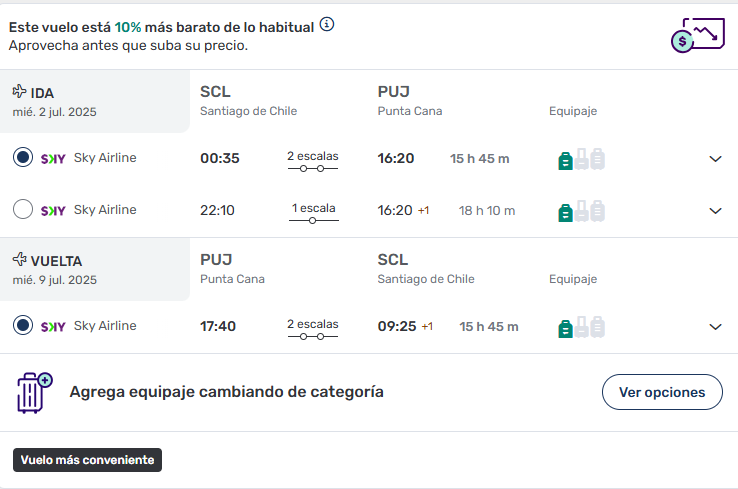Viewport: 738px width, 489px height.
Task: Expand details of the 00:35 flight
Action: pos(715,159)
